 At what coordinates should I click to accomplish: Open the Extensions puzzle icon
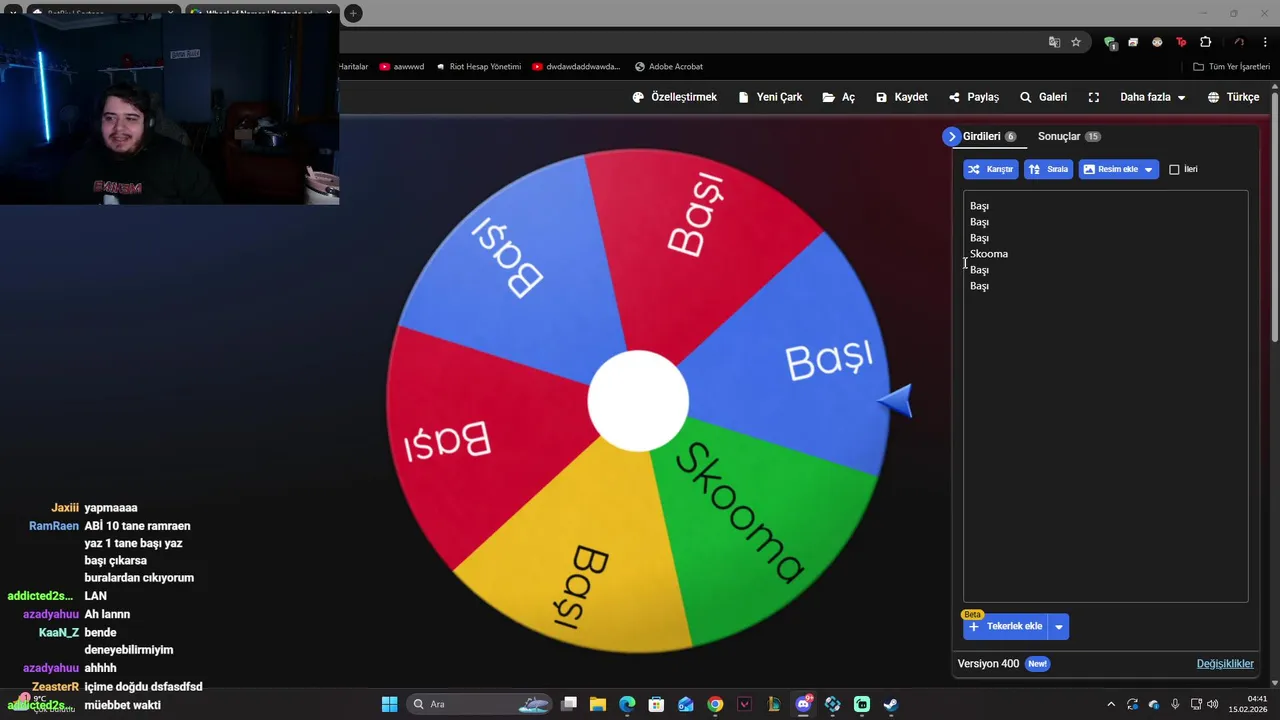pyautogui.click(x=1205, y=42)
